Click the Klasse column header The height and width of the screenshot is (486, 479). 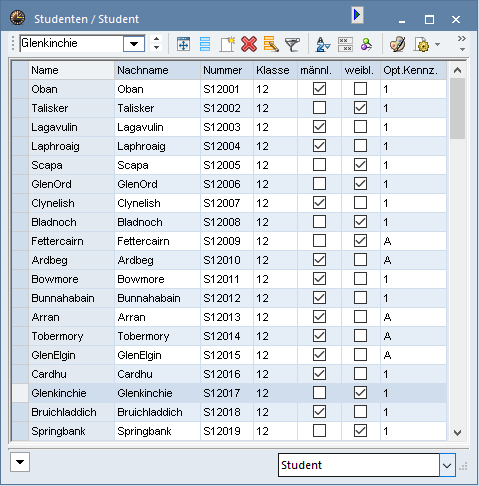coord(275,70)
